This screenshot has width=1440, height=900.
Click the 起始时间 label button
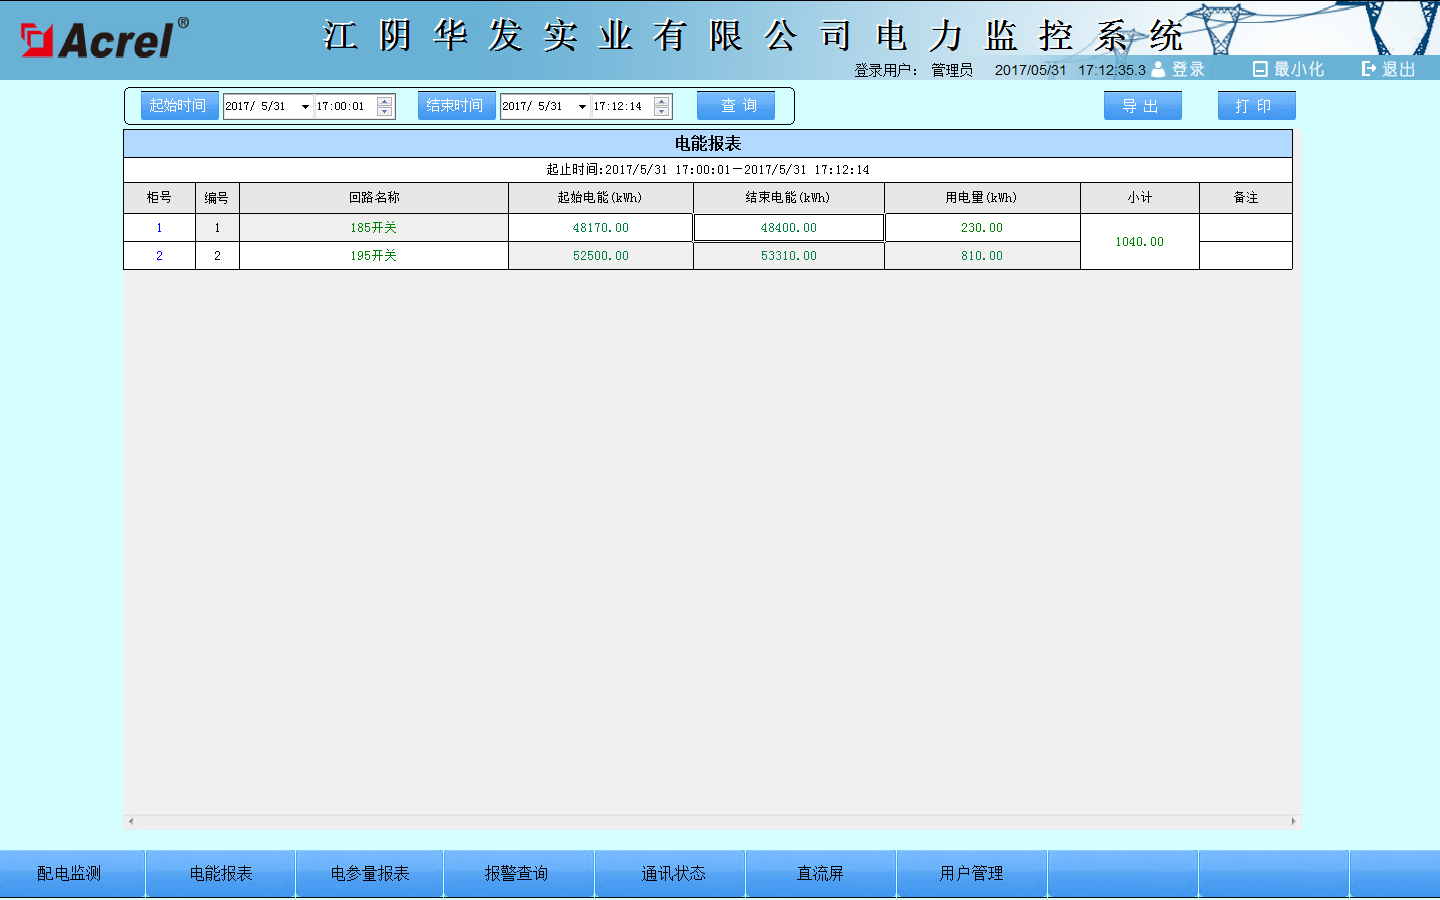pos(179,105)
